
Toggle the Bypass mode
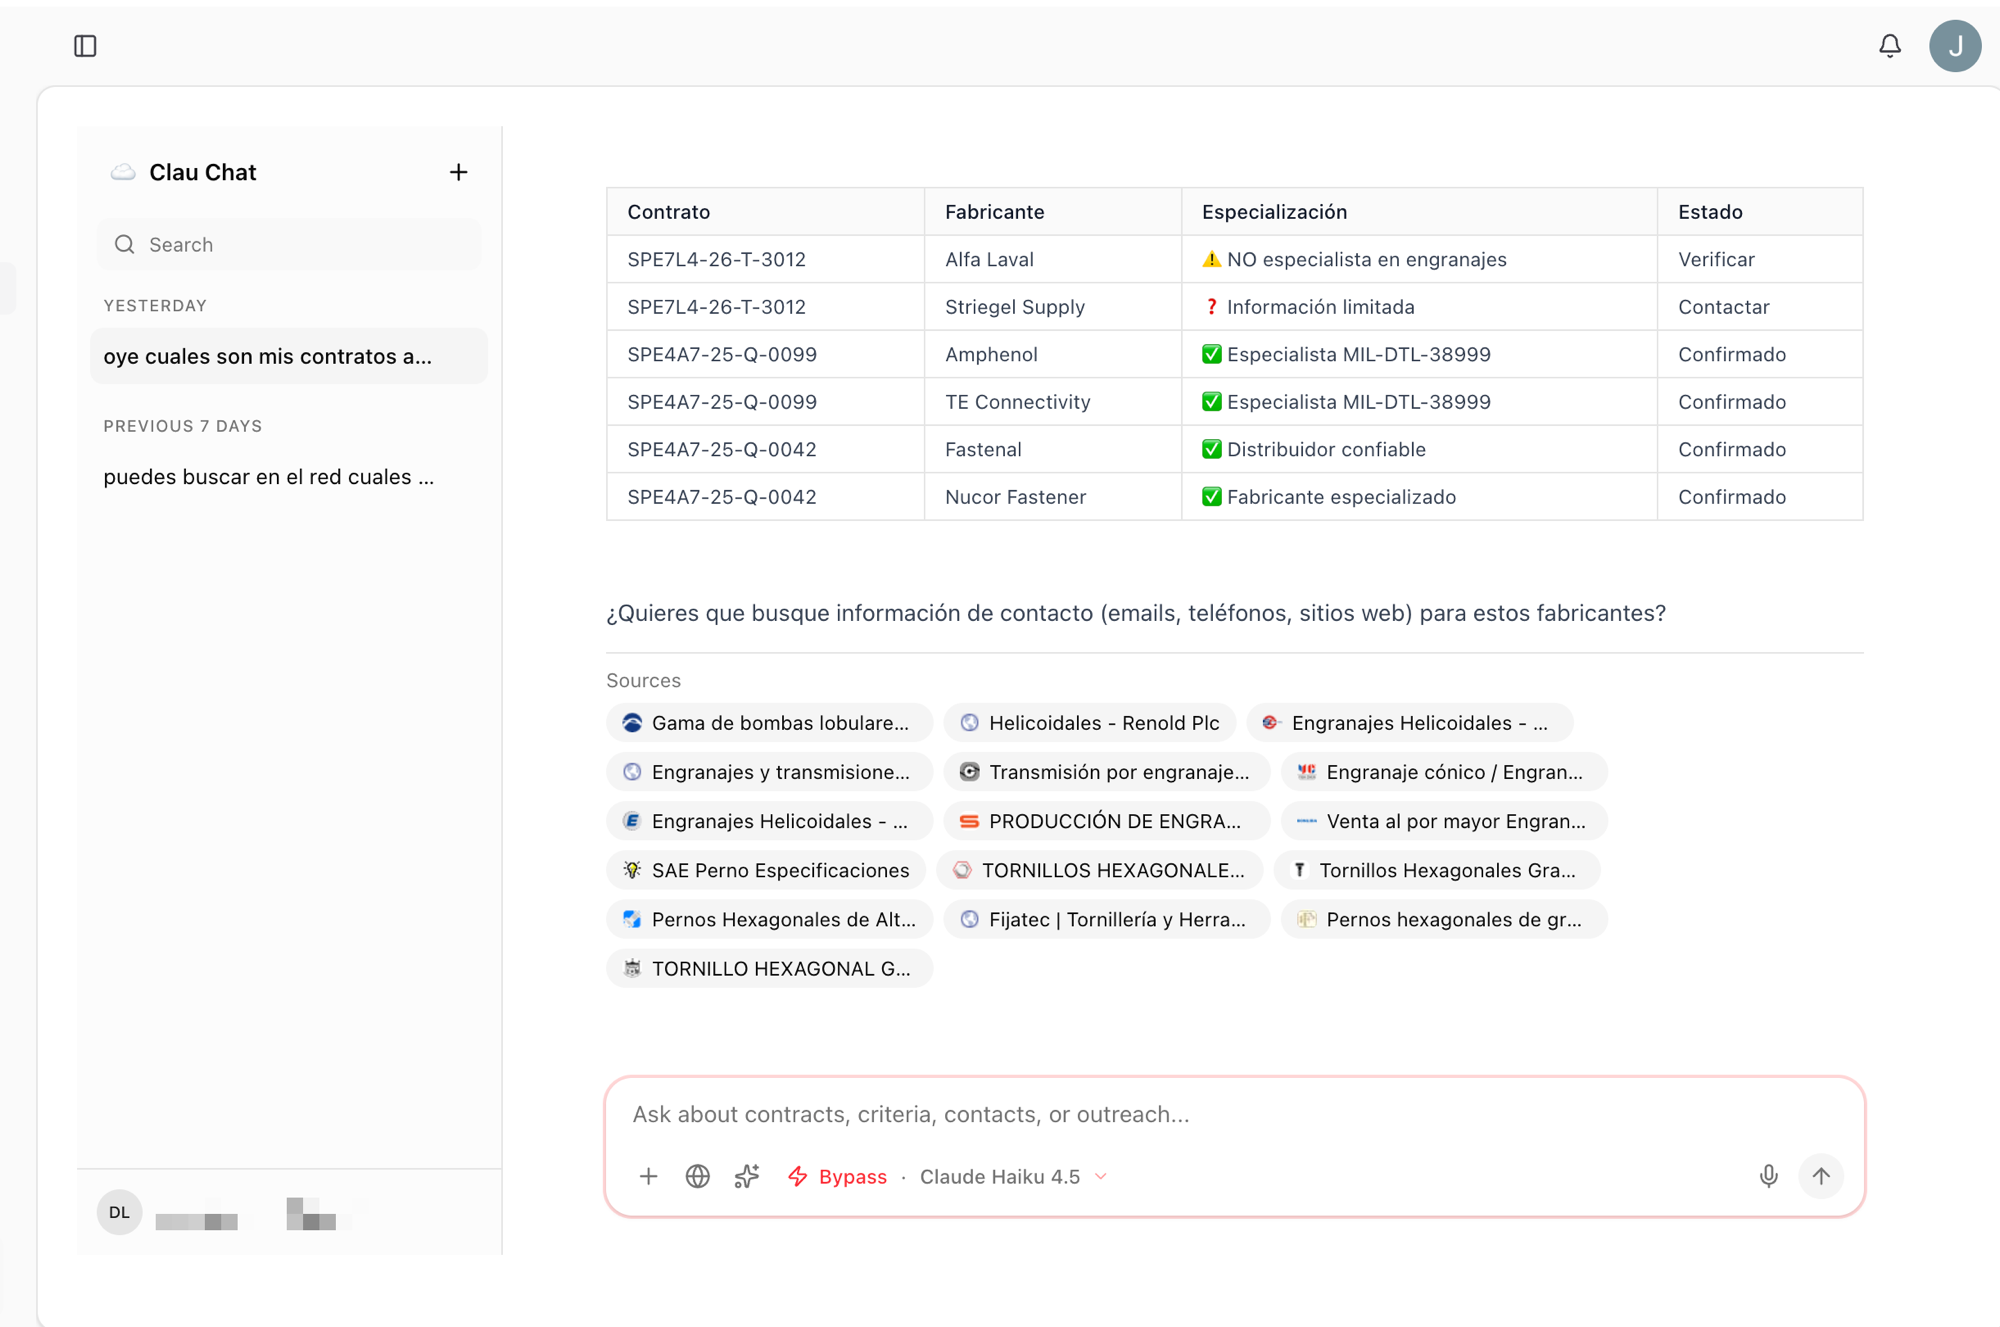click(837, 1176)
